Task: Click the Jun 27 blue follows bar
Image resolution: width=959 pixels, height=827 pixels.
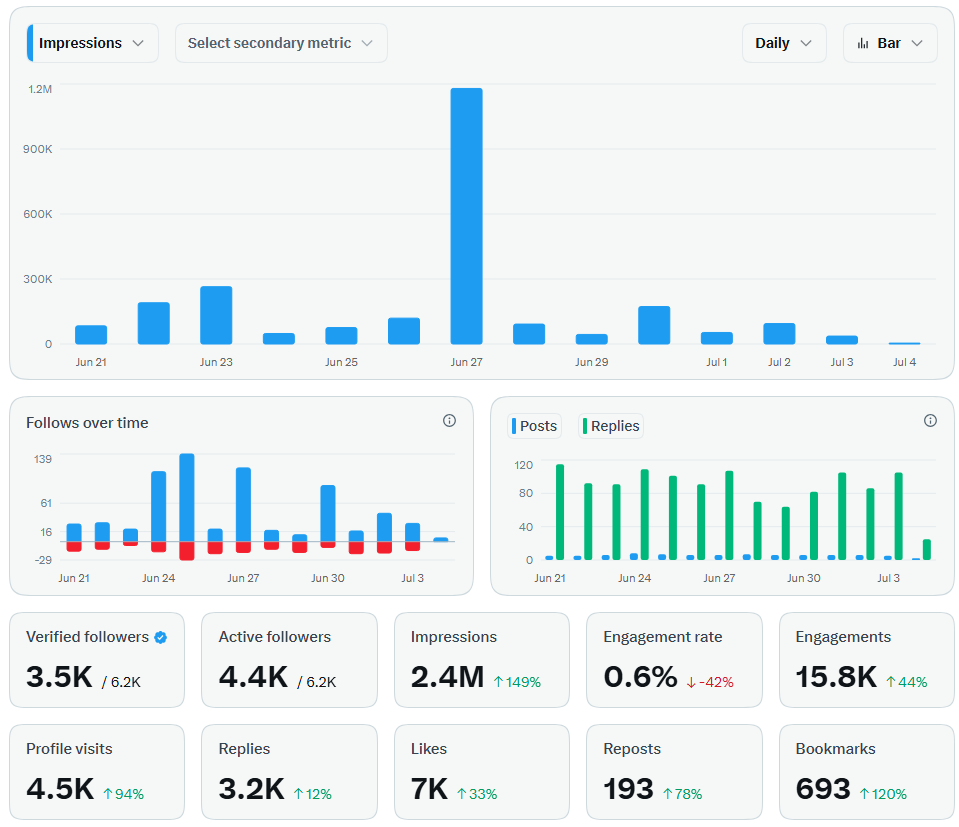Action: pos(243,505)
